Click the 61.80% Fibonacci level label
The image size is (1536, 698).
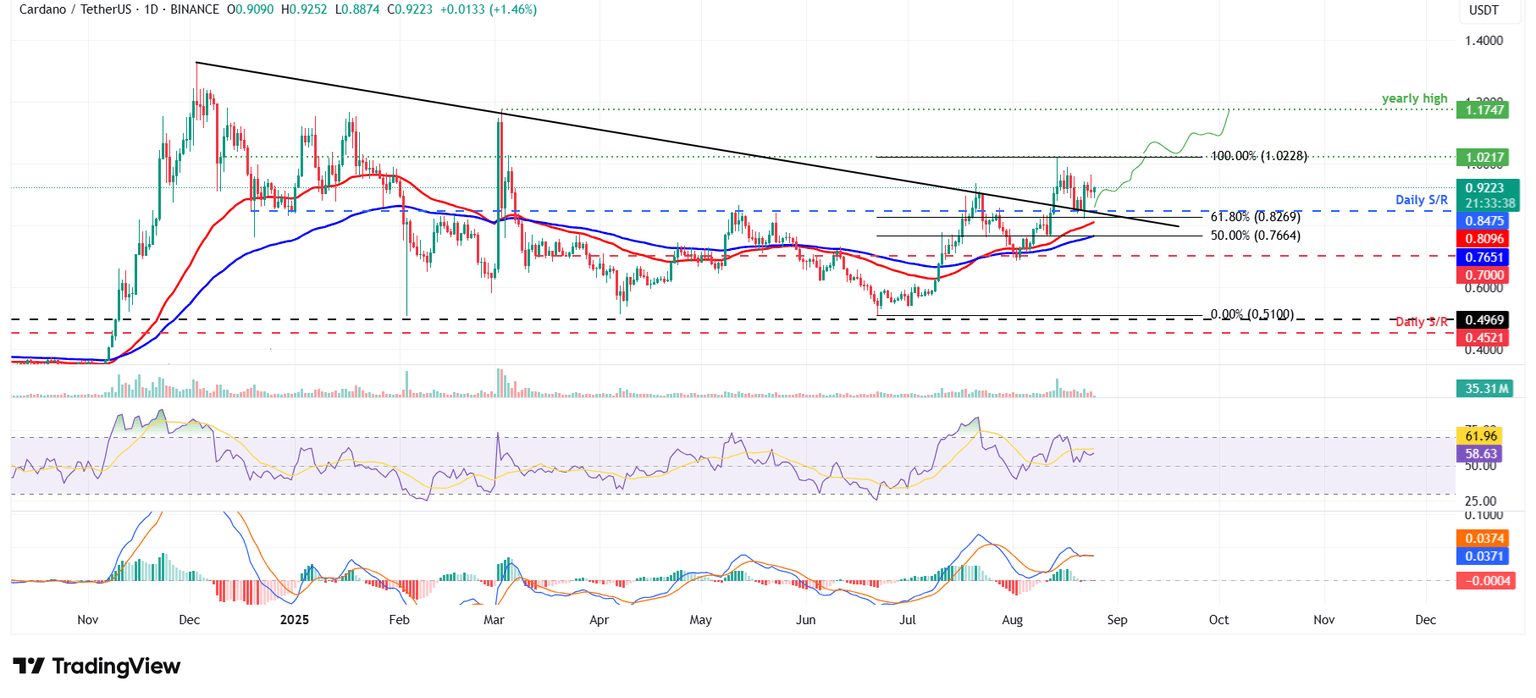[x=1256, y=215]
